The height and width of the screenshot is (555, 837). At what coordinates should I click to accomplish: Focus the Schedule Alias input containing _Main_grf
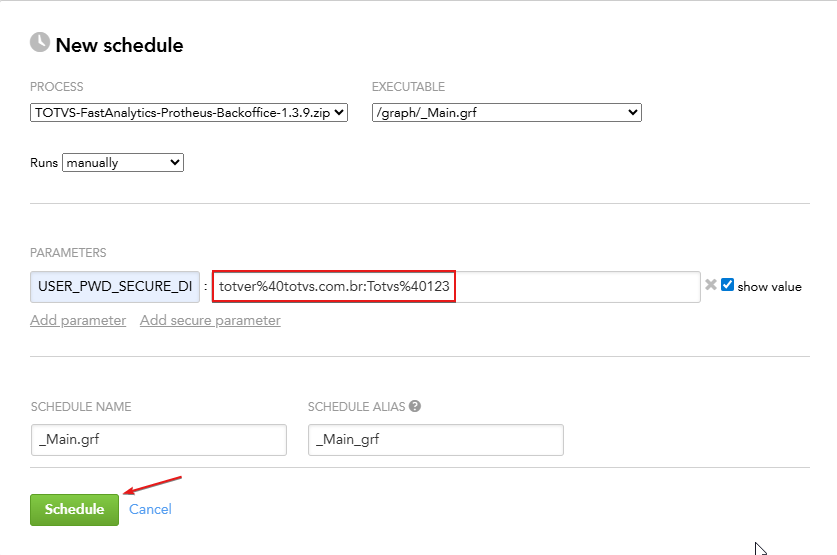435,440
